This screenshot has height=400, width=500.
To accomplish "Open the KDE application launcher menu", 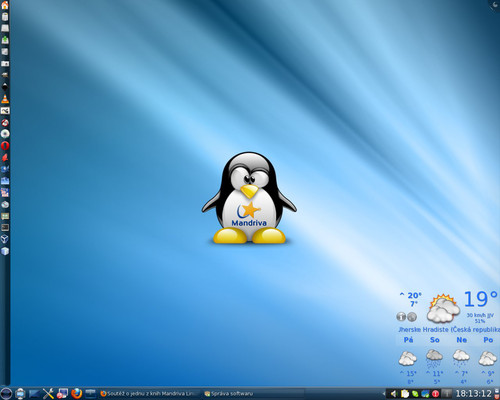I will click(6, 394).
